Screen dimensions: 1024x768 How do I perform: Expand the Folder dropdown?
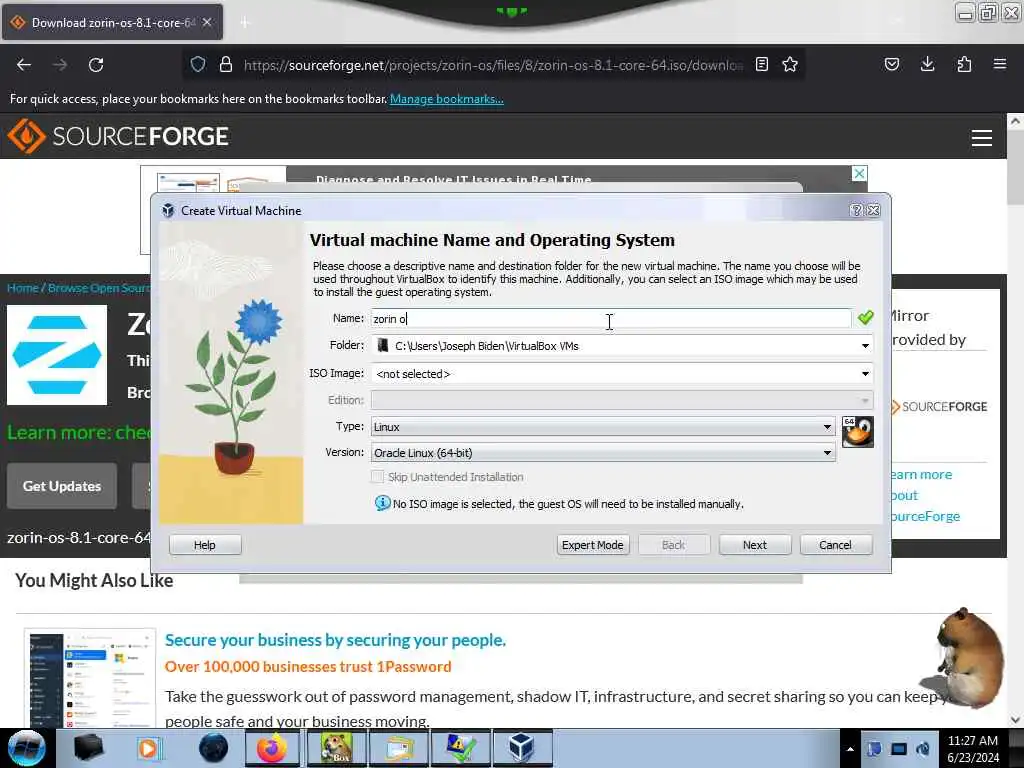865,346
